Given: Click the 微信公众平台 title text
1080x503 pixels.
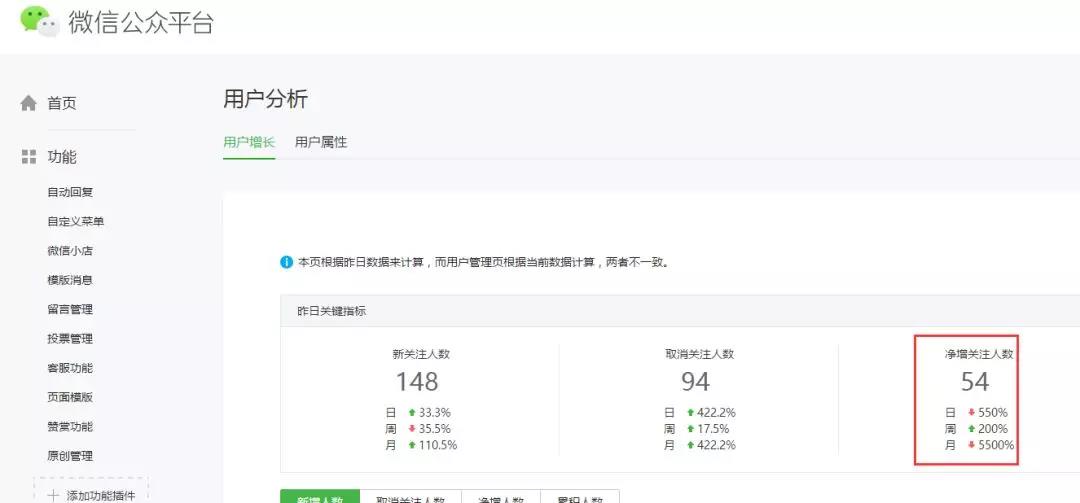Looking at the screenshot, I should 141,22.
